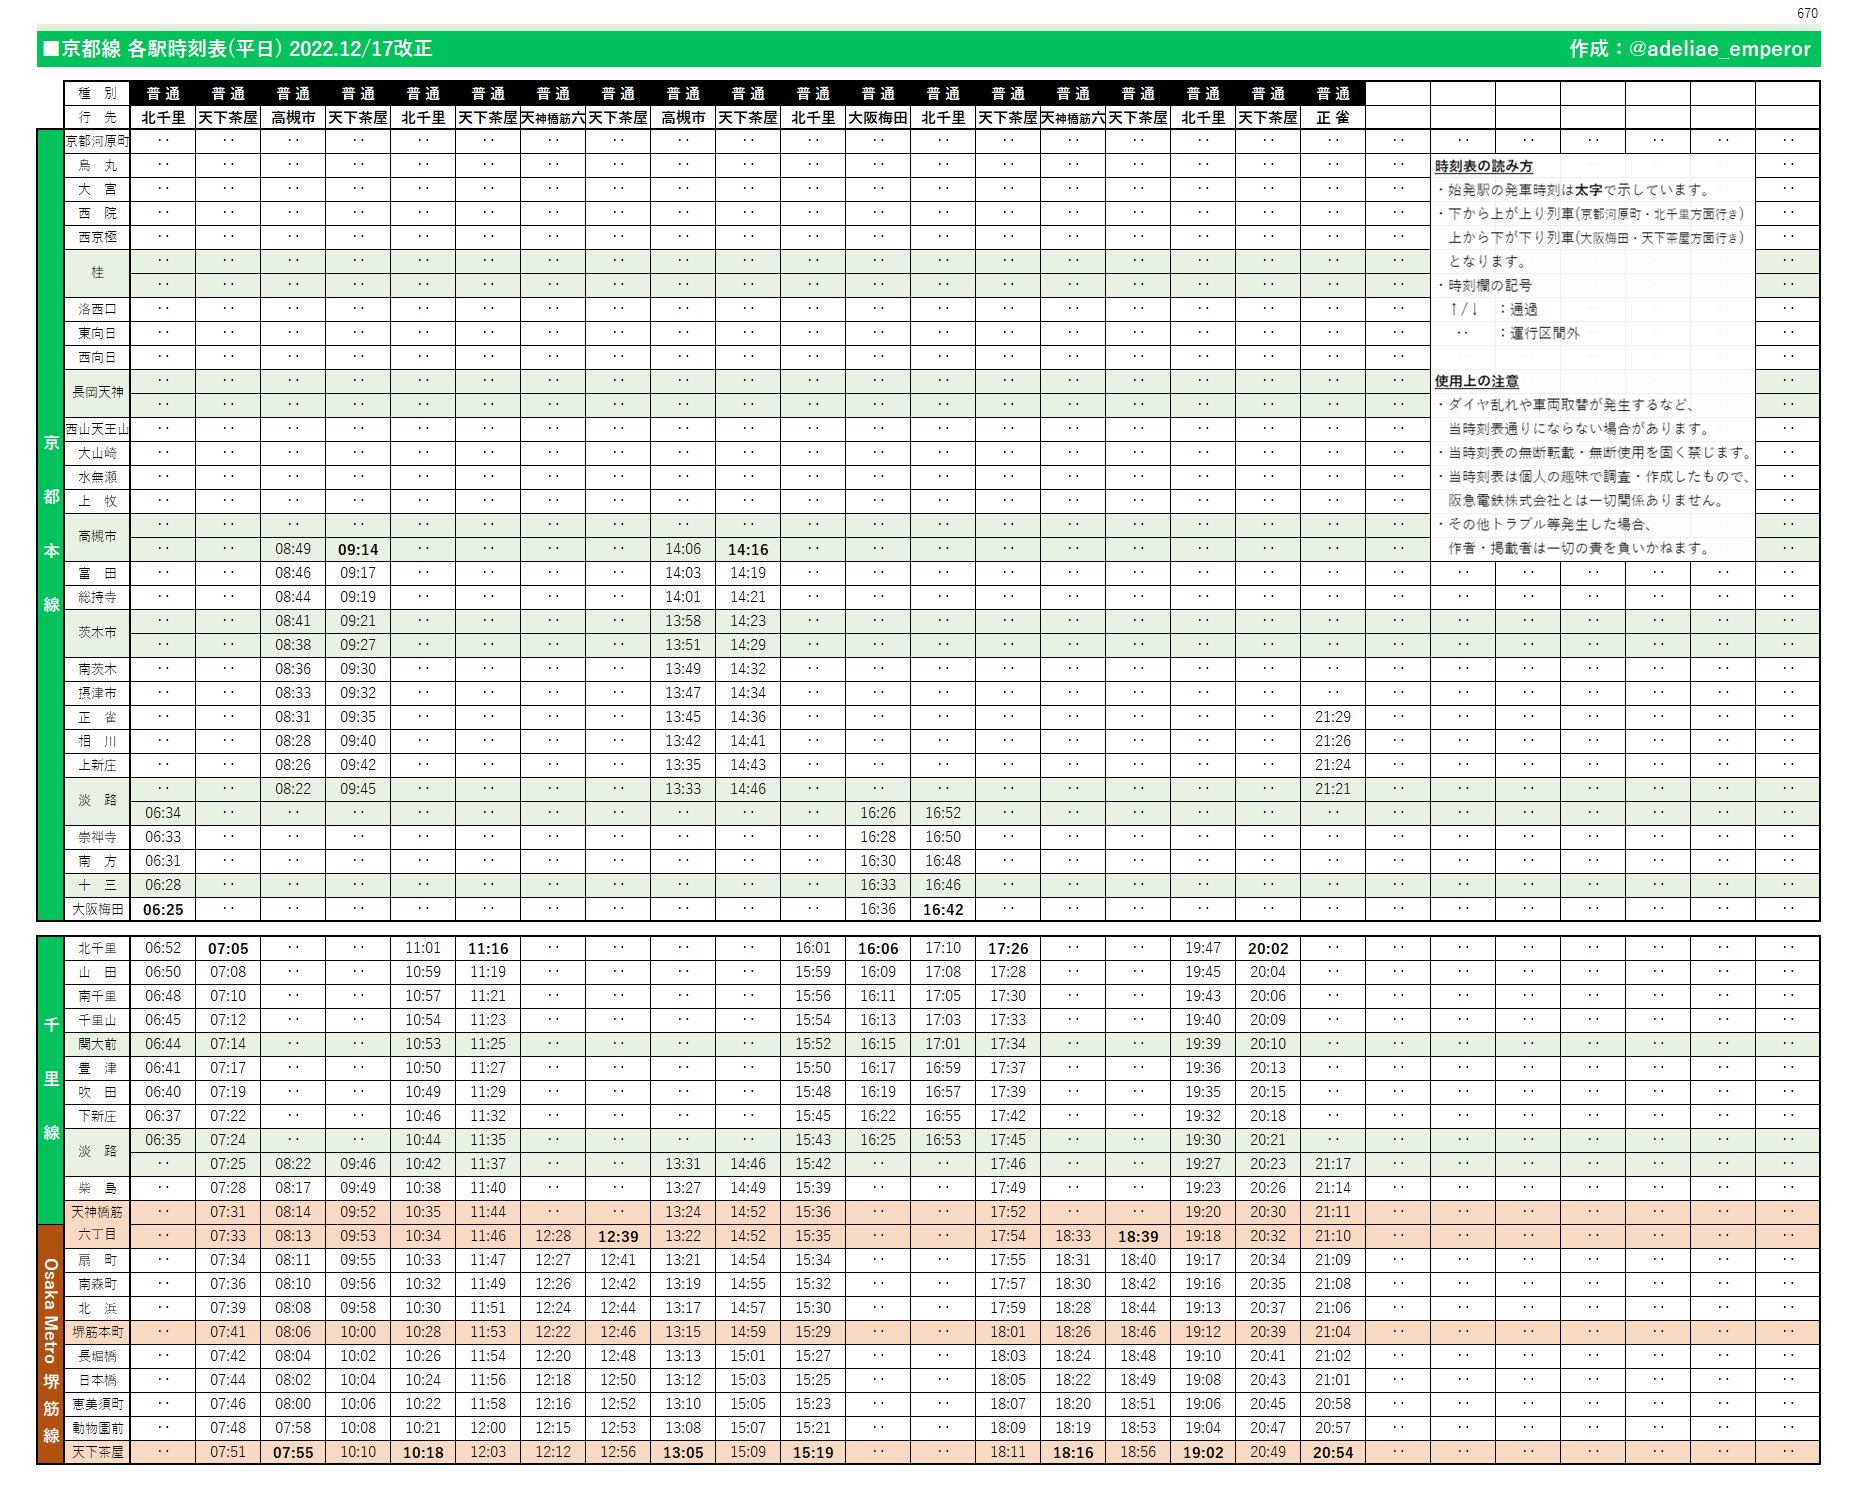This screenshot has height=1489, width=1858.
Task: Select the 21:29 time in 正雀 row
Action: (1333, 717)
